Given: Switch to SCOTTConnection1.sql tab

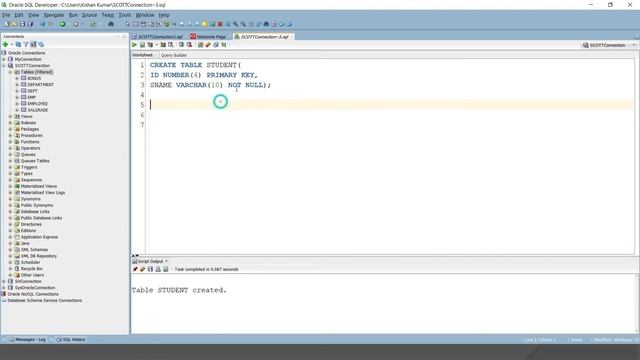Looking at the screenshot, I should tap(158, 37).
